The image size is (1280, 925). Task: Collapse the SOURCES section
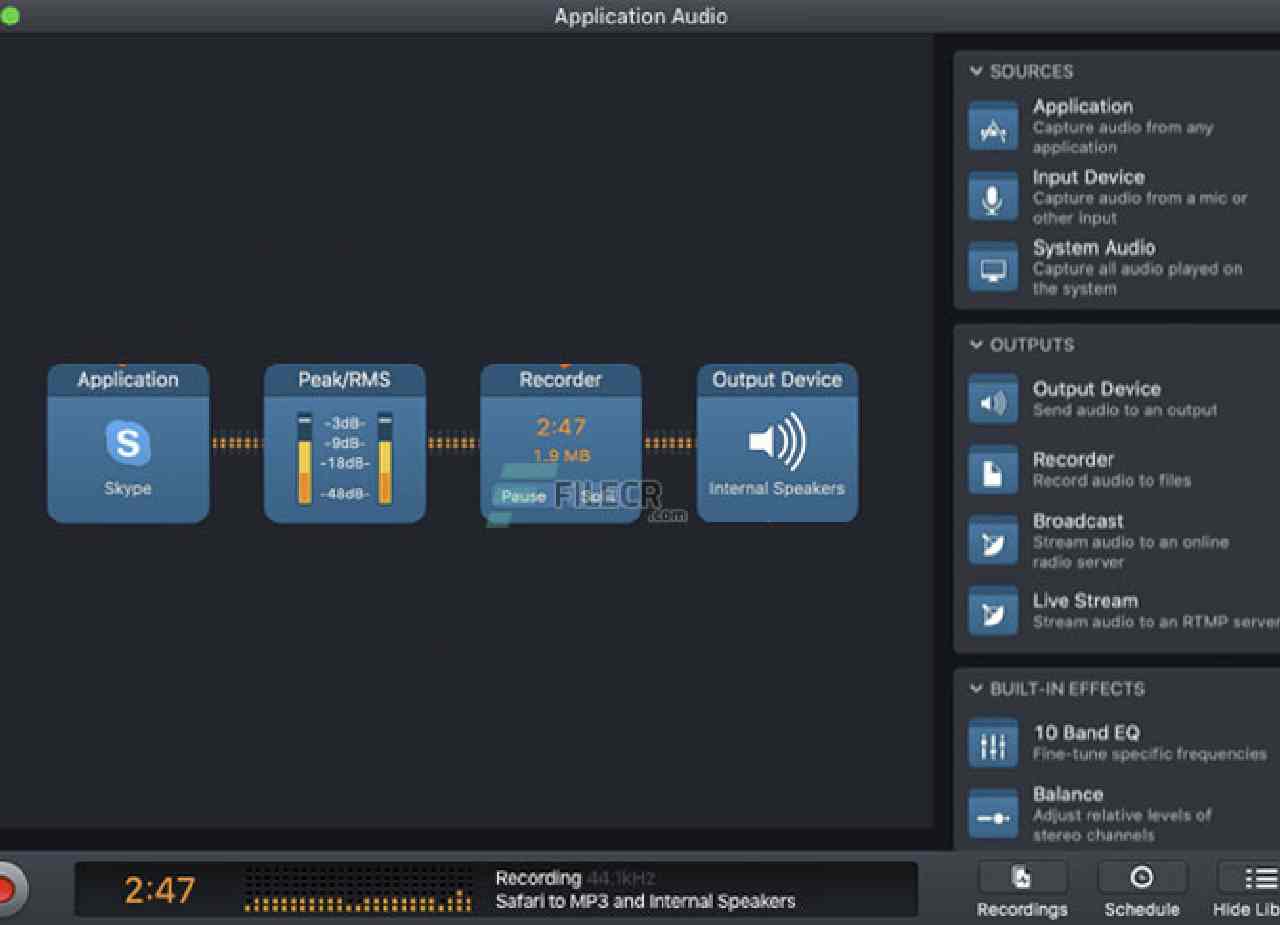(976, 71)
